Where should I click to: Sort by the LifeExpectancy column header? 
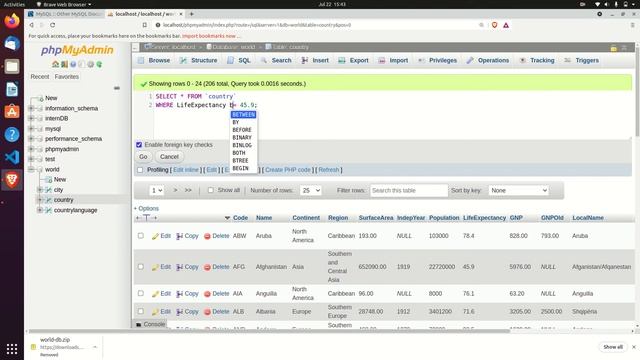point(484,218)
